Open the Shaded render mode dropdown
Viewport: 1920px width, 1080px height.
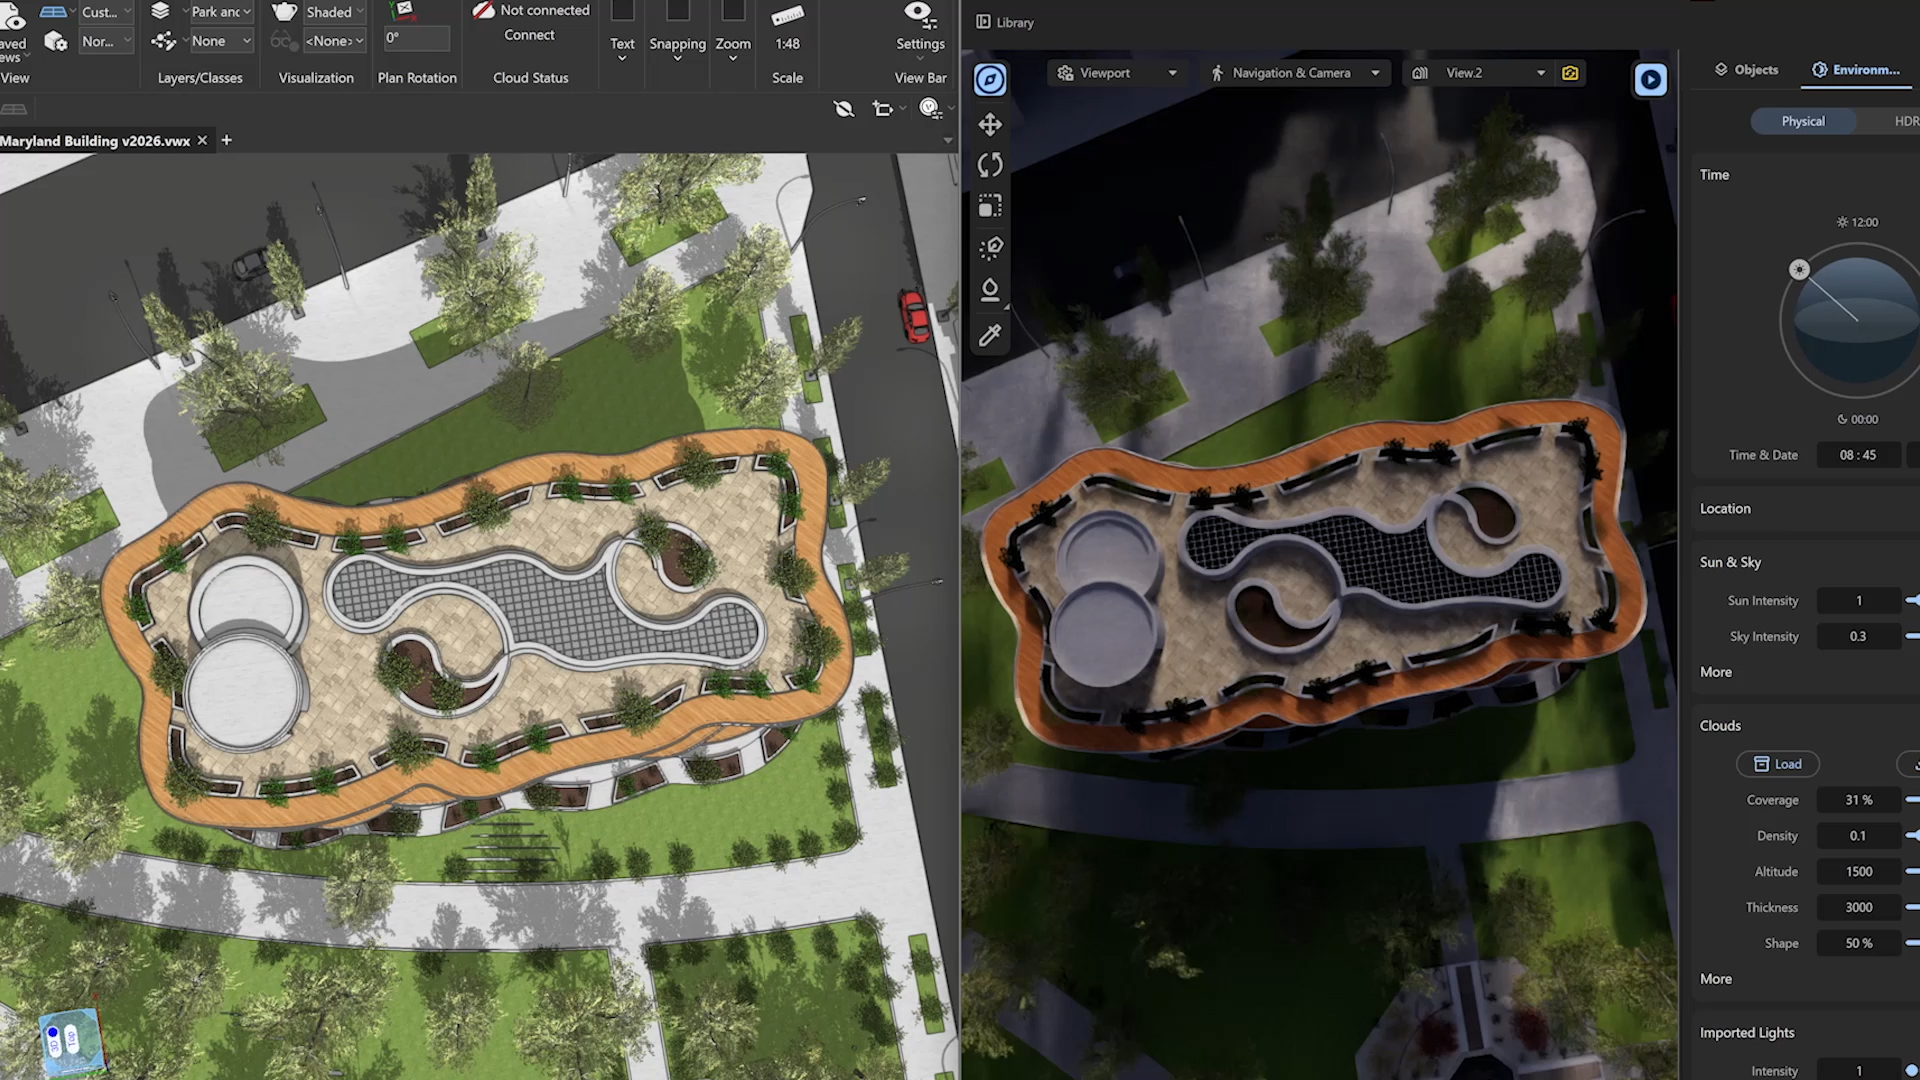click(334, 12)
